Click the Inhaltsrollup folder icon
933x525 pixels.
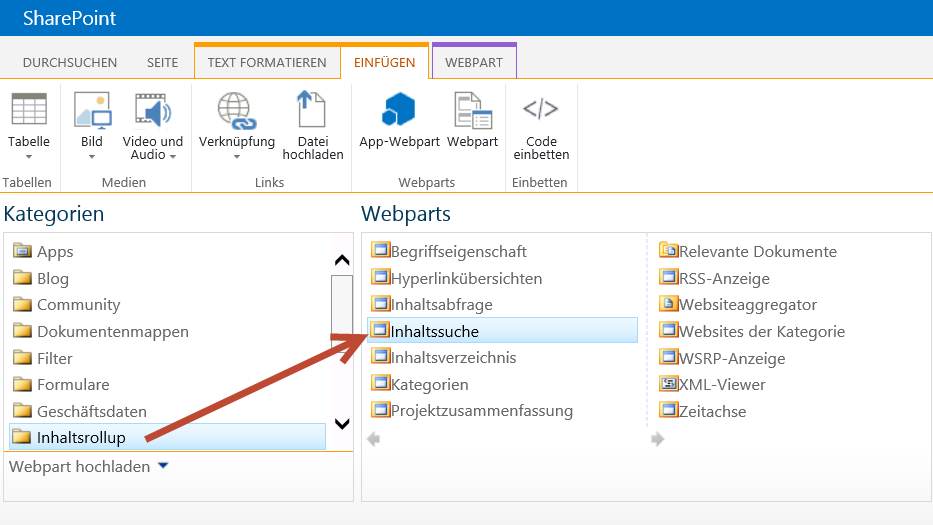[23, 437]
